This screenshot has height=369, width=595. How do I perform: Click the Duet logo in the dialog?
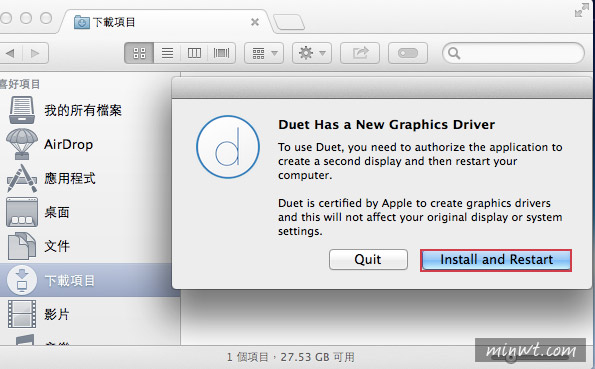228,147
